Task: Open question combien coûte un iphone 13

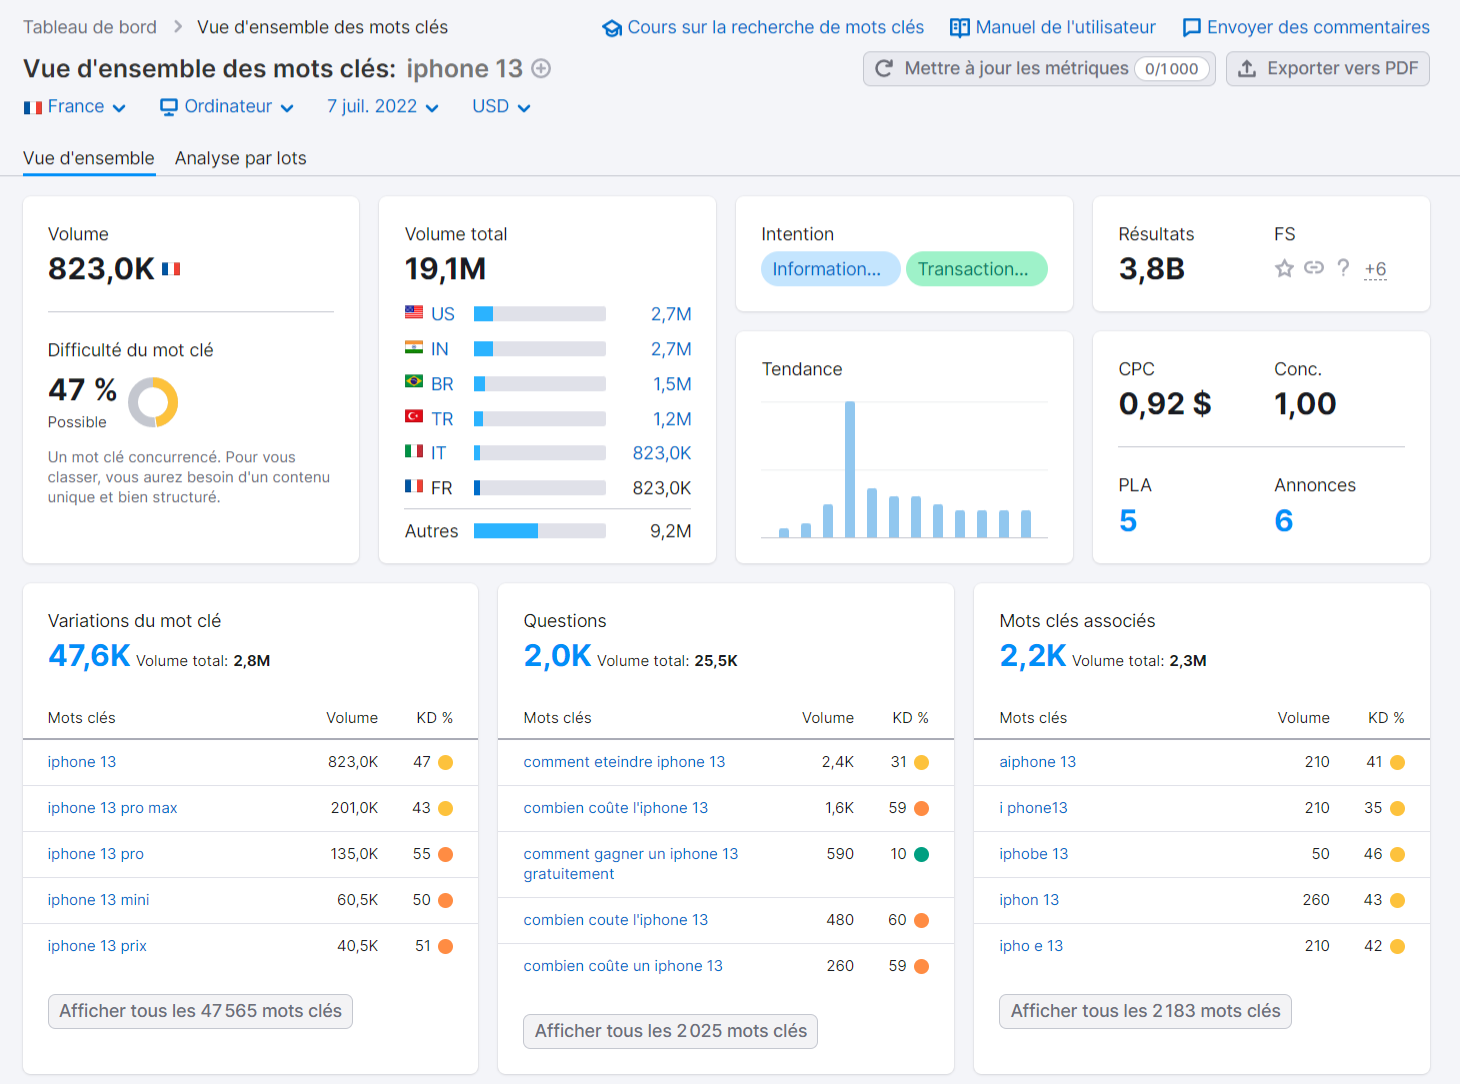Action: tap(623, 966)
